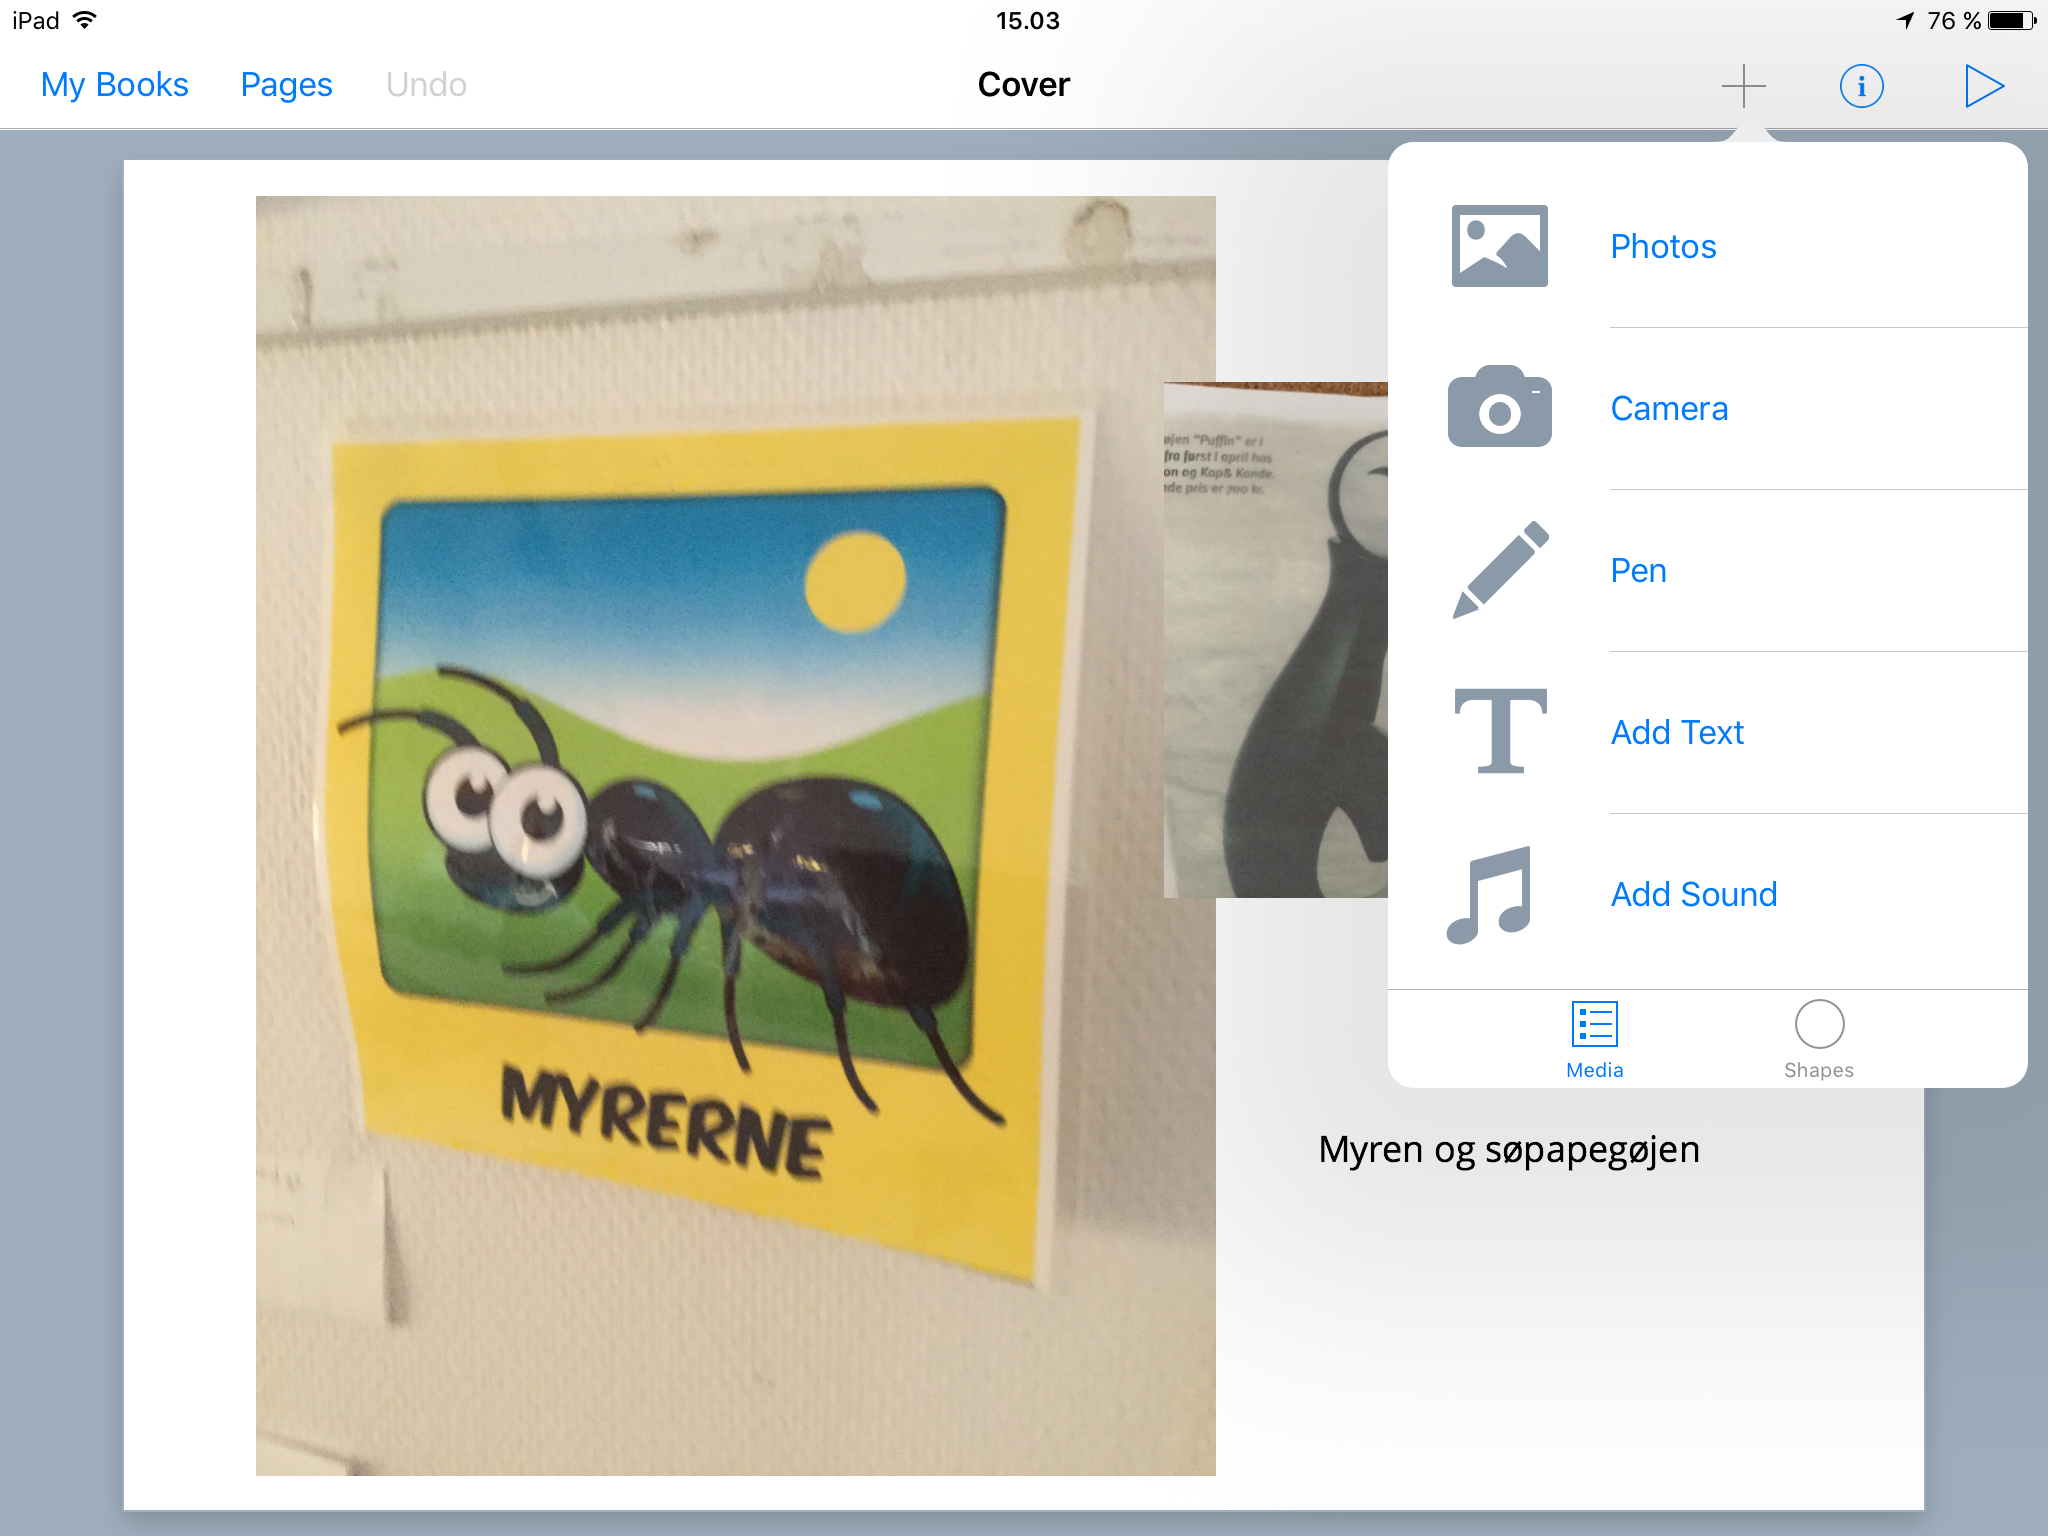The height and width of the screenshot is (1536, 2048).
Task: Switch to the Shapes tab
Action: (x=1818, y=1040)
